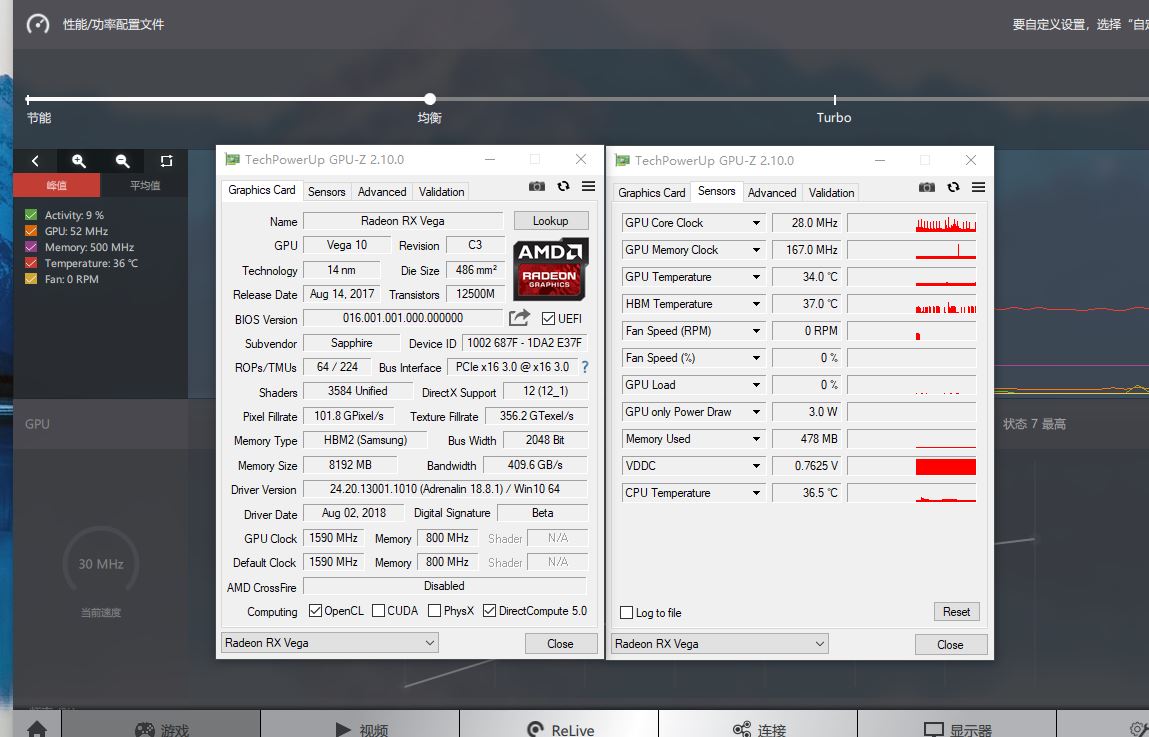The height and width of the screenshot is (737, 1149).
Task: Open the Radeon RX Vega selector in Sensors window
Action: click(720, 644)
